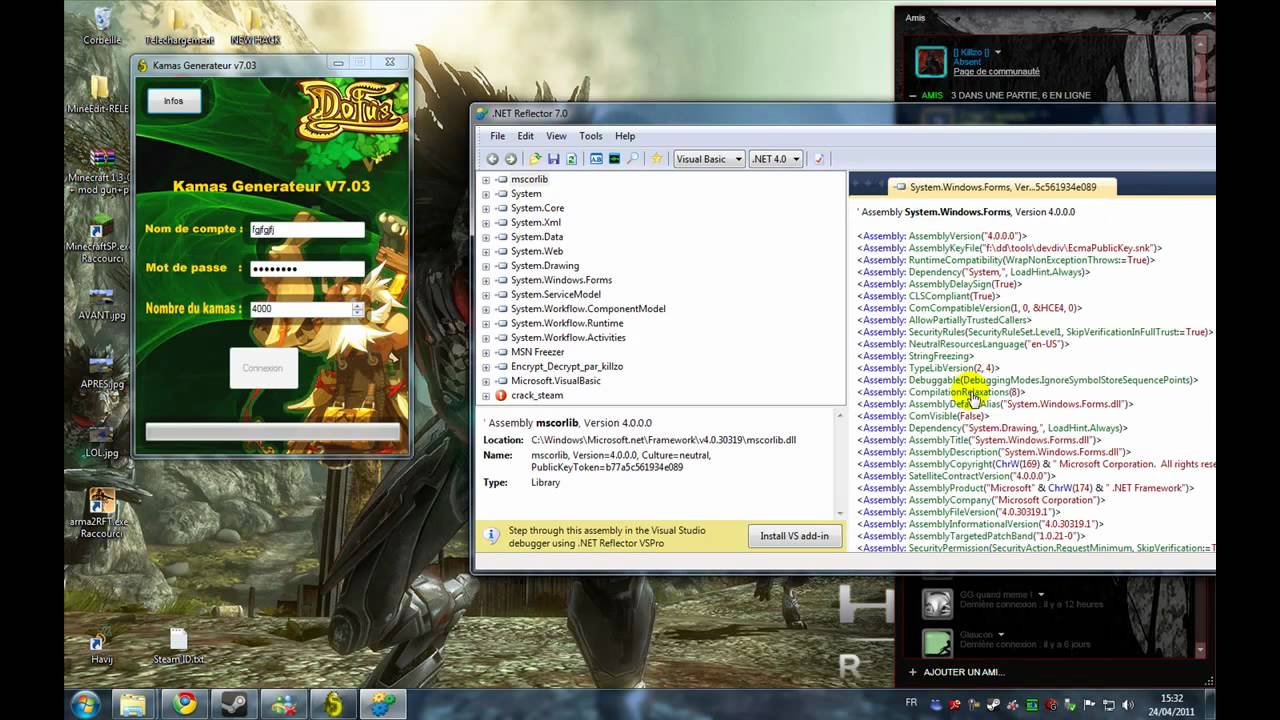1280x720 pixels.
Task: Go forward in .NET Reflector navigation
Action: 511,159
